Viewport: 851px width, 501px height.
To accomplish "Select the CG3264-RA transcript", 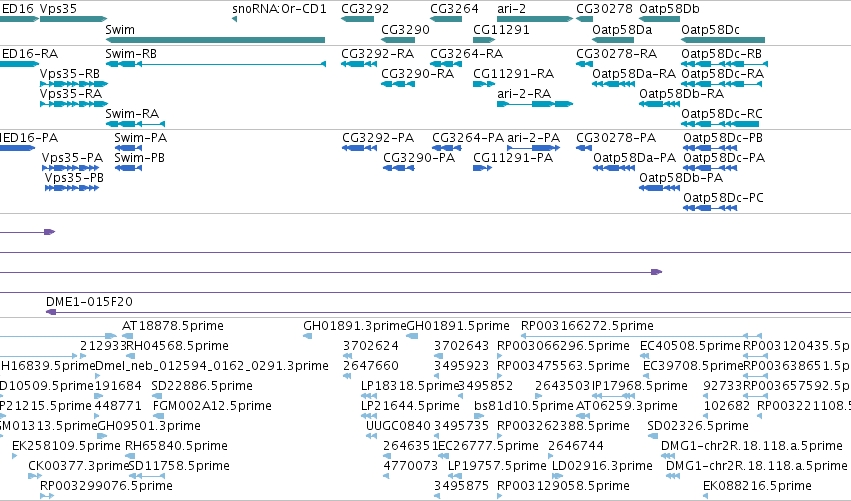I will [x=446, y=64].
